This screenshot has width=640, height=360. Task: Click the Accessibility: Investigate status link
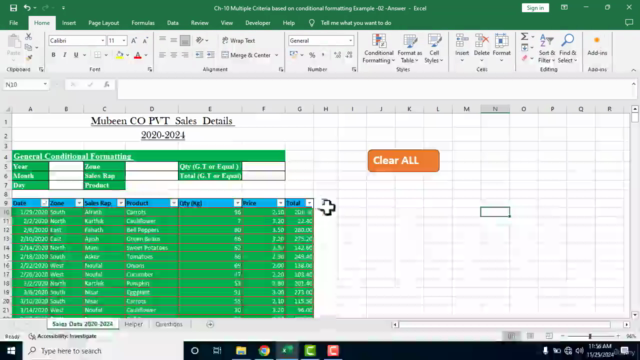pyautogui.click(x=63, y=336)
